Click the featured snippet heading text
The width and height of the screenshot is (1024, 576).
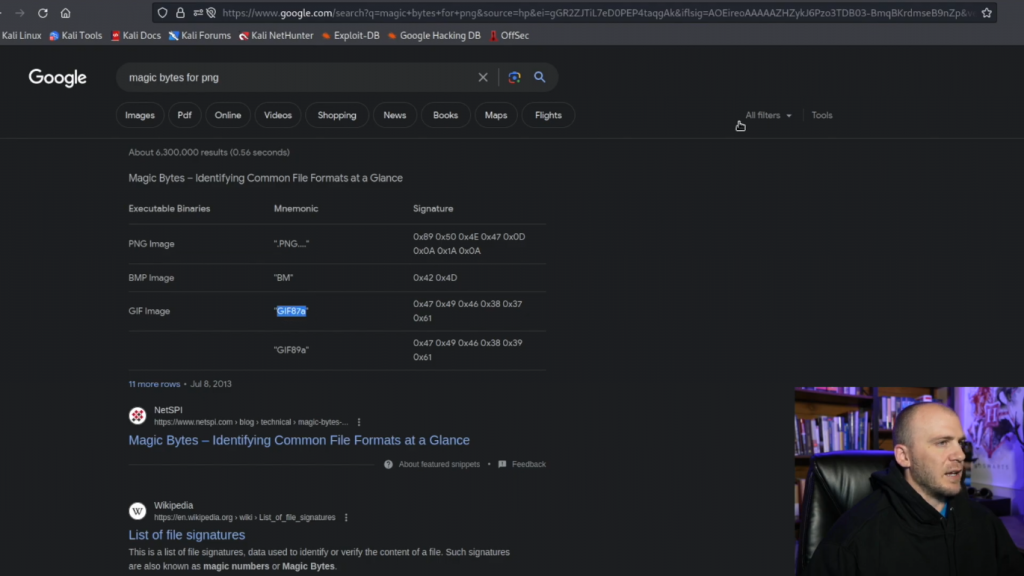click(x=265, y=178)
